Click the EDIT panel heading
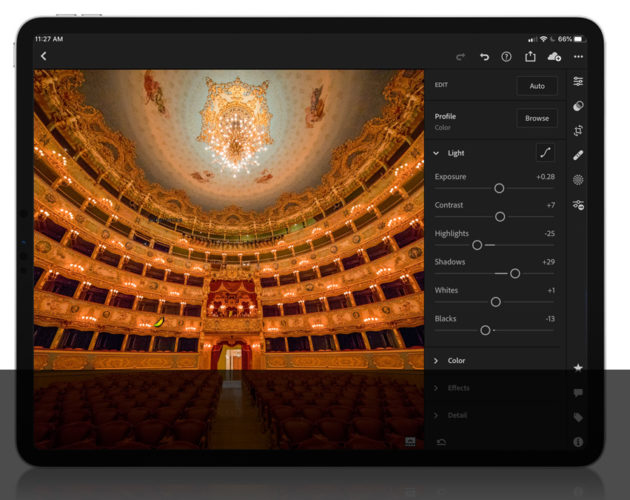Viewport: 630px width, 500px height. click(441, 85)
